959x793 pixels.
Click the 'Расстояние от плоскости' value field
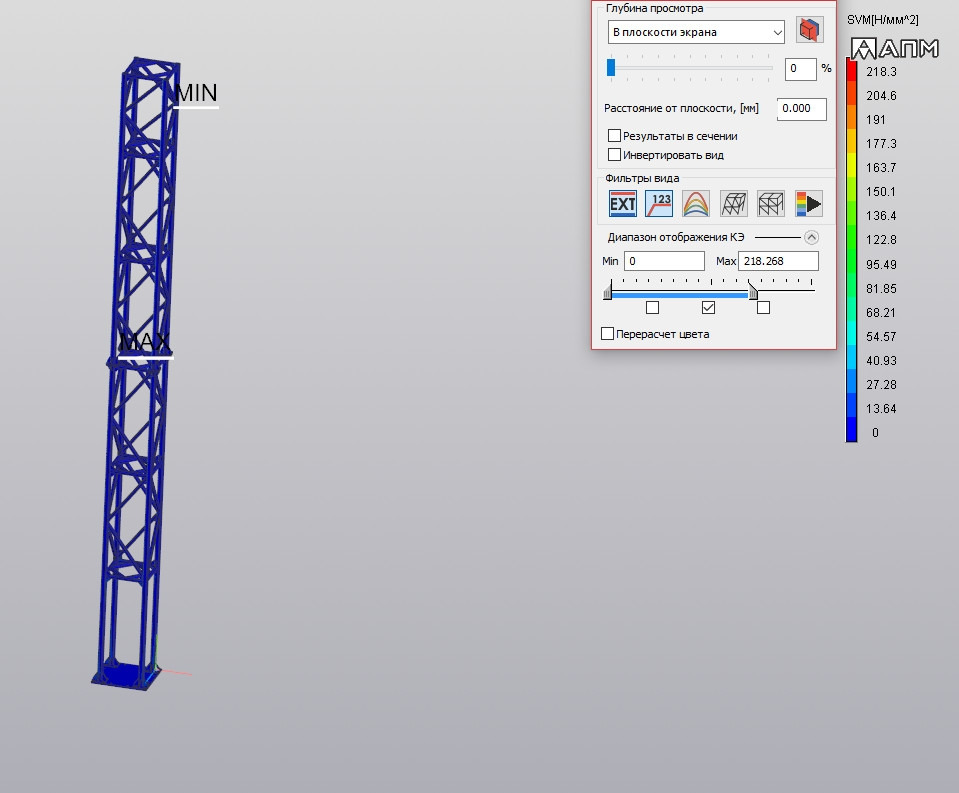[802, 109]
